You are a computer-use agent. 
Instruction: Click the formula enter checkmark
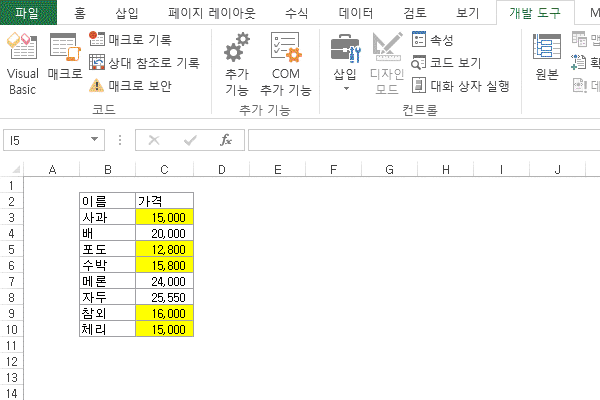190,140
